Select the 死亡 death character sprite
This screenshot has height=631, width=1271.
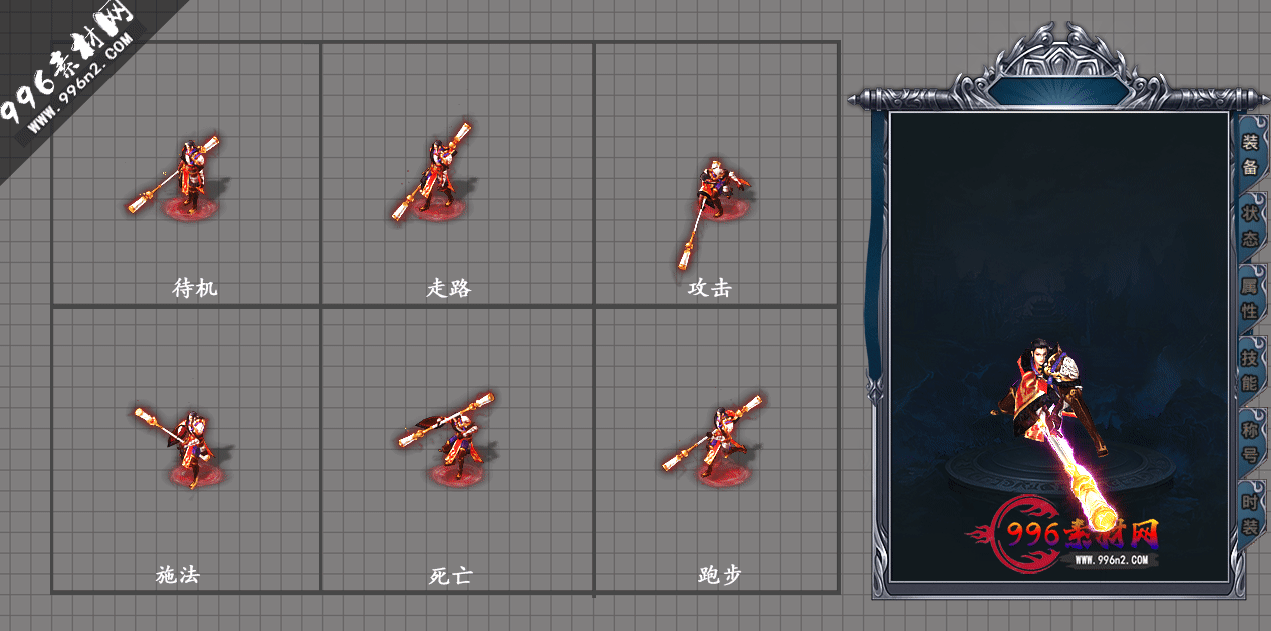(447, 438)
